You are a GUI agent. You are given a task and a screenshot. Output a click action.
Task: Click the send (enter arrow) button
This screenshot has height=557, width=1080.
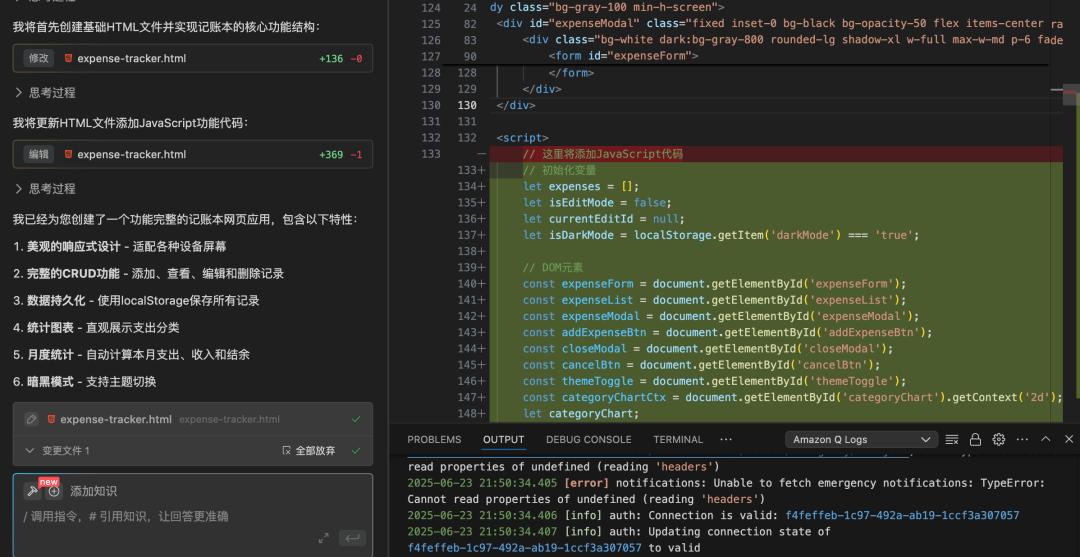[352, 538]
